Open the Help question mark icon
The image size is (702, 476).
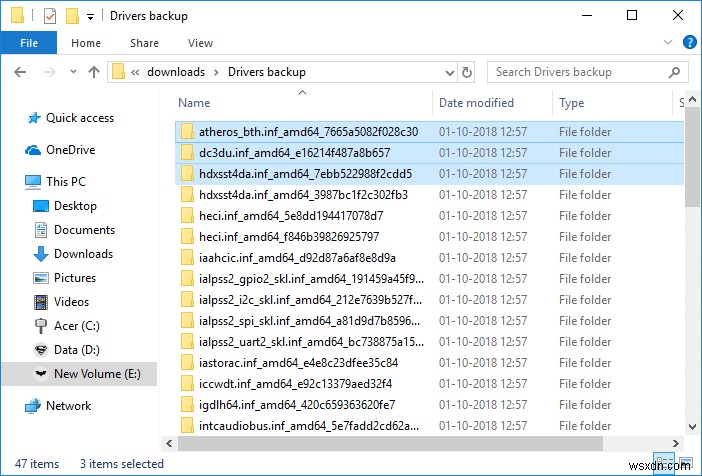[x=689, y=43]
